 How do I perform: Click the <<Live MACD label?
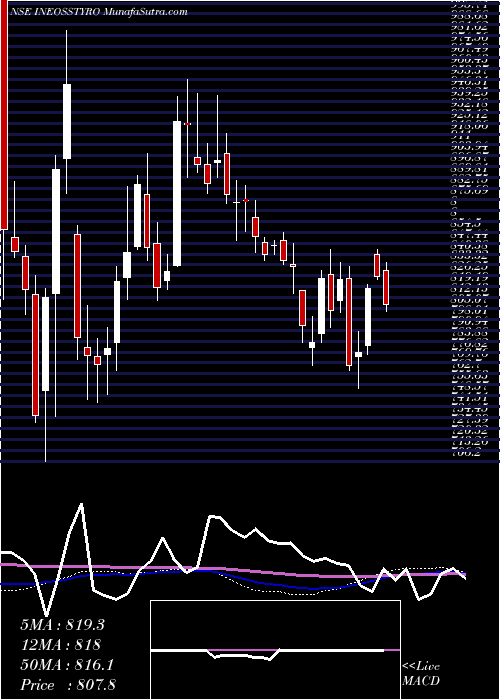pyautogui.click(x=421, y=674)
